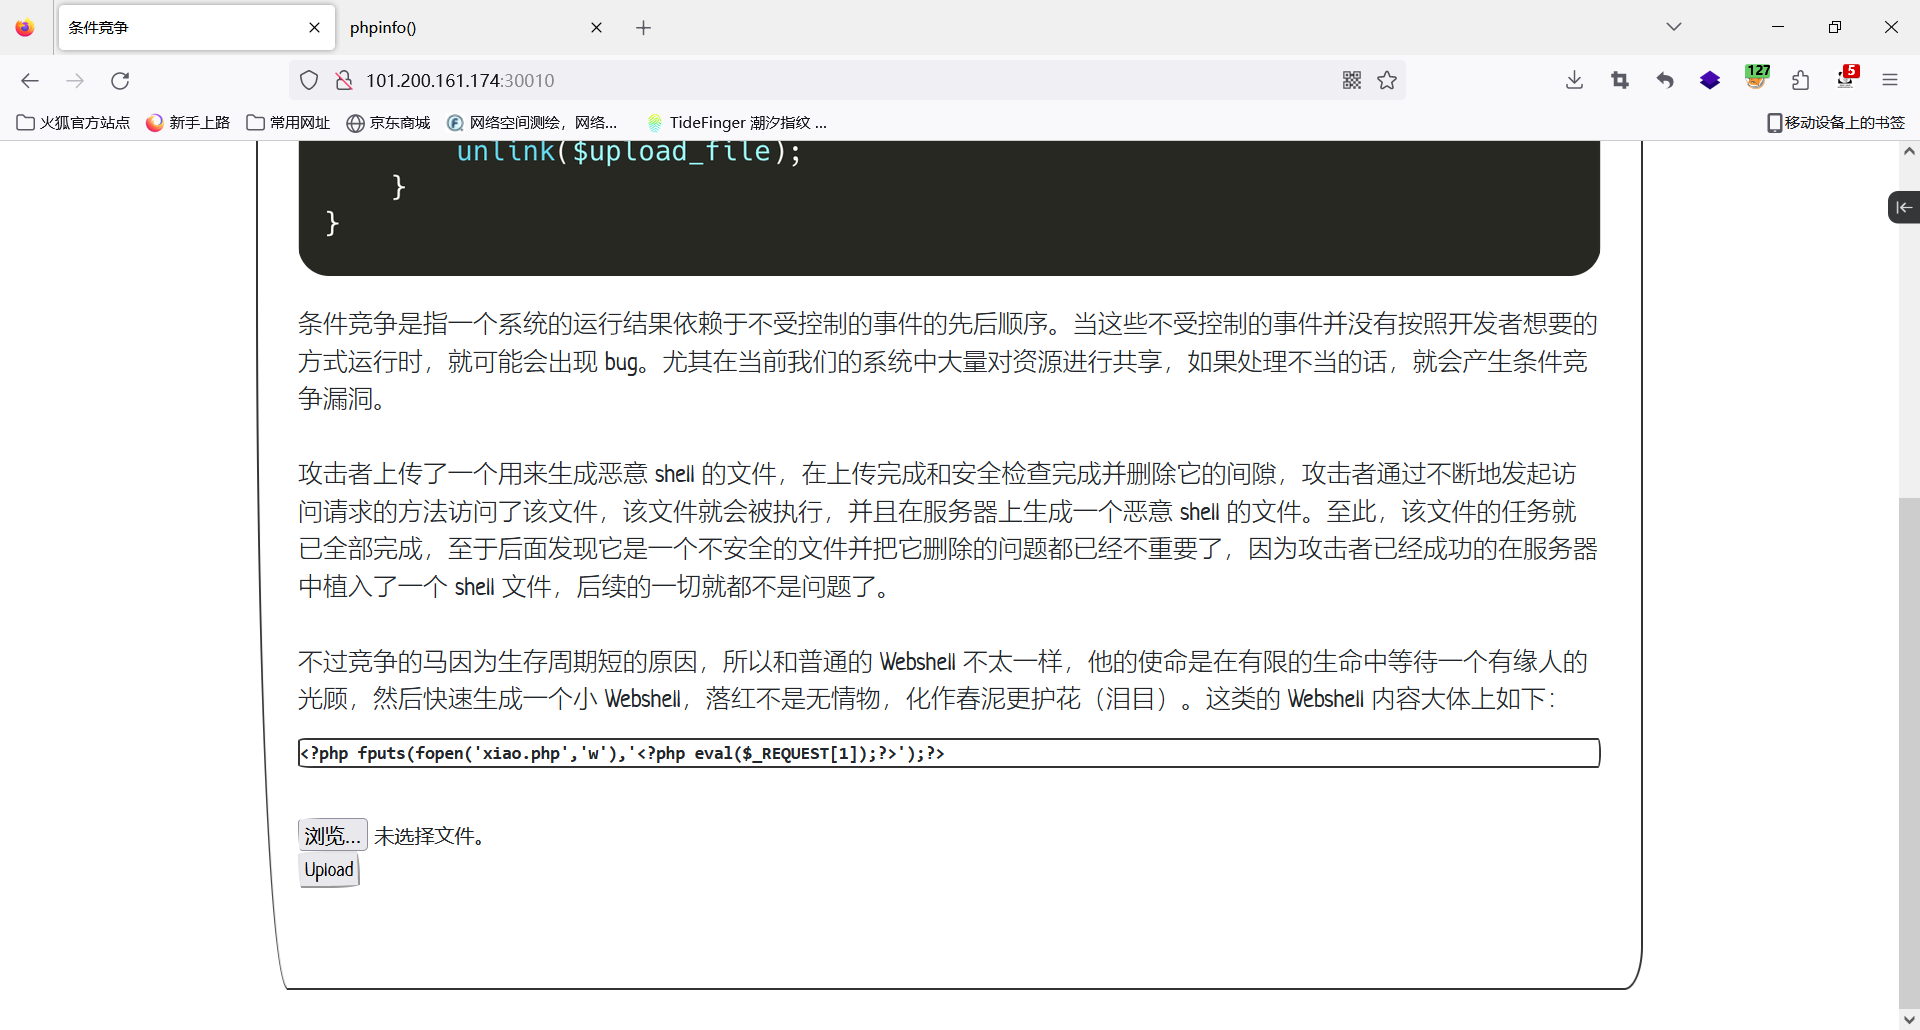
Task: Click the 未选择文件 label
Action: point(430,836)
